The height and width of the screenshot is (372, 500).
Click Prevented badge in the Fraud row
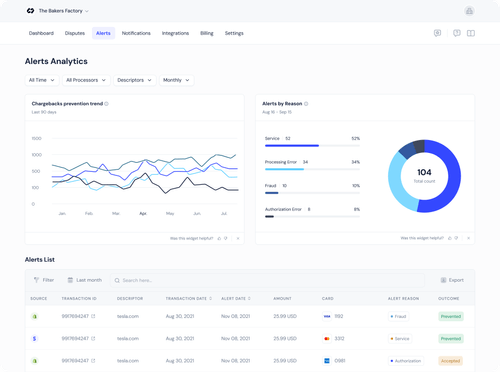451,316
